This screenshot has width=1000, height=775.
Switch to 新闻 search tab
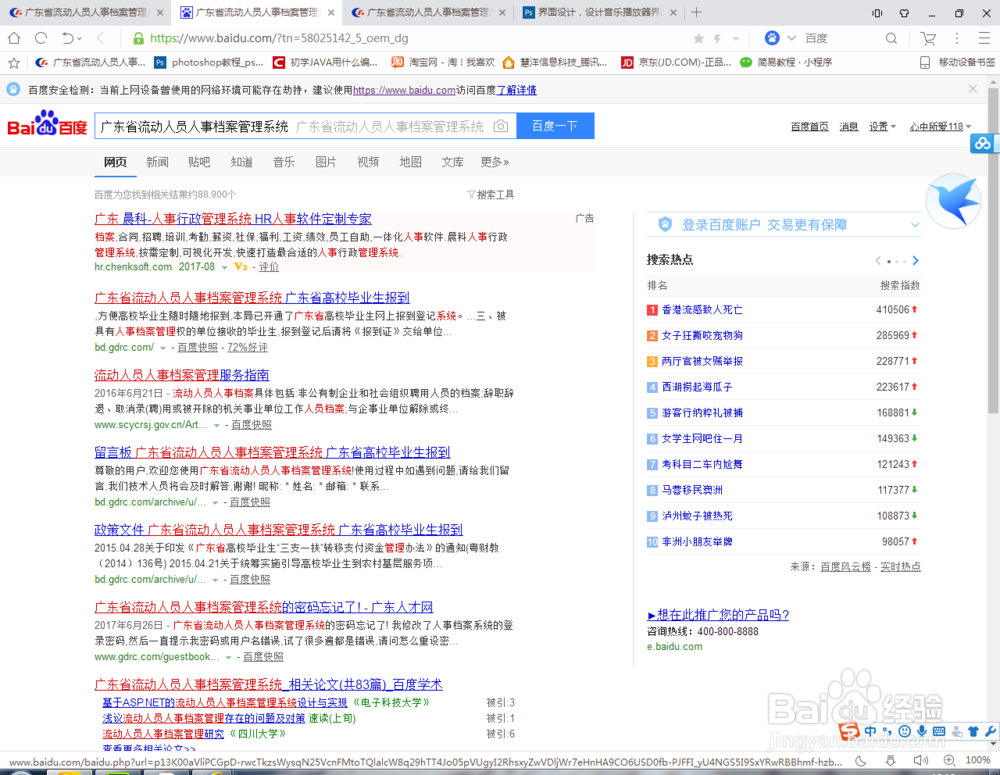[157, 162]
